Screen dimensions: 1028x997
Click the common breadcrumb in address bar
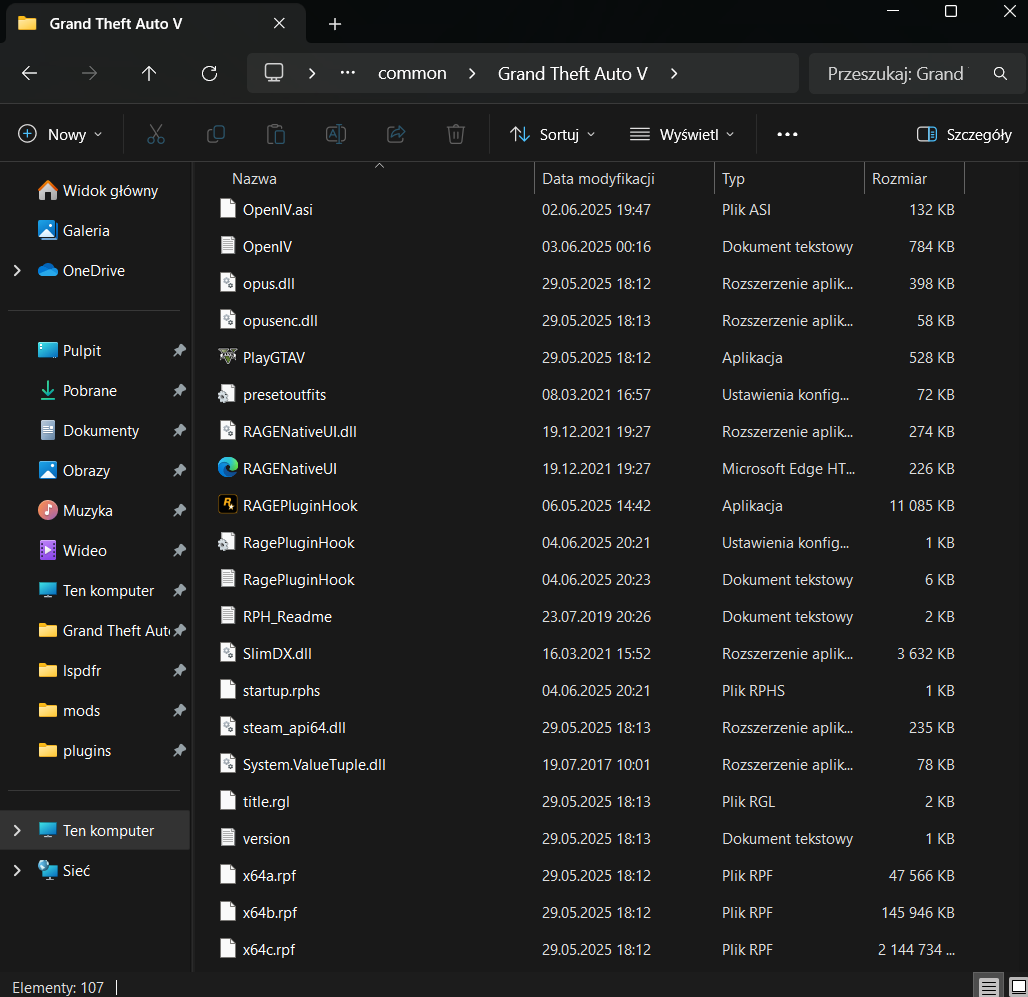point(412,73)
